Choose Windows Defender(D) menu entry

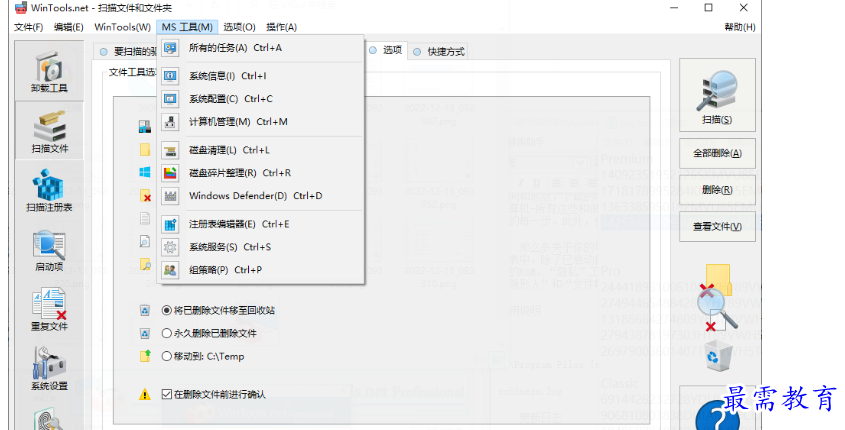point(261,196)
